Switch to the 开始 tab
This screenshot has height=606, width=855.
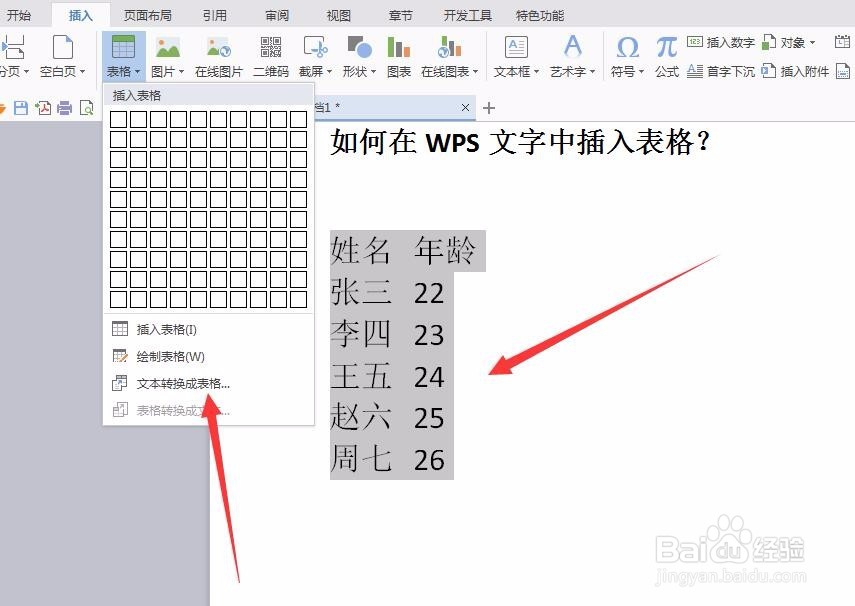[19, 15]
